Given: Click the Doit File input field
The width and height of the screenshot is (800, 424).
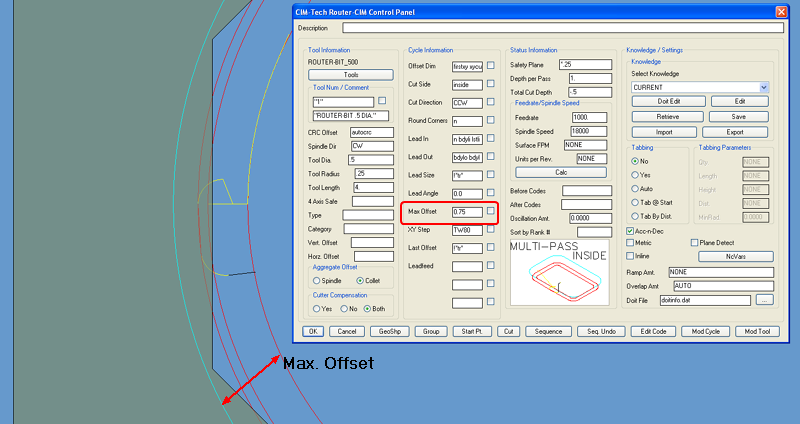Looking at the screenshot, I should coord(705,301).
